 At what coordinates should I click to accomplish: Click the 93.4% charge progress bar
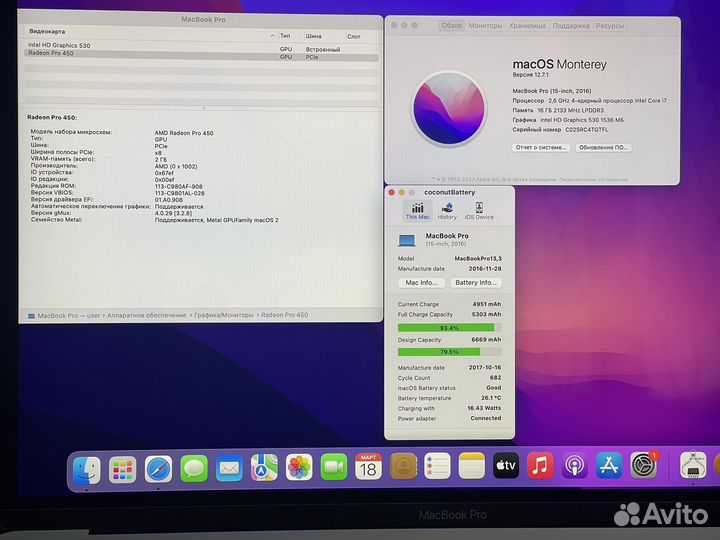coord(449,328)
